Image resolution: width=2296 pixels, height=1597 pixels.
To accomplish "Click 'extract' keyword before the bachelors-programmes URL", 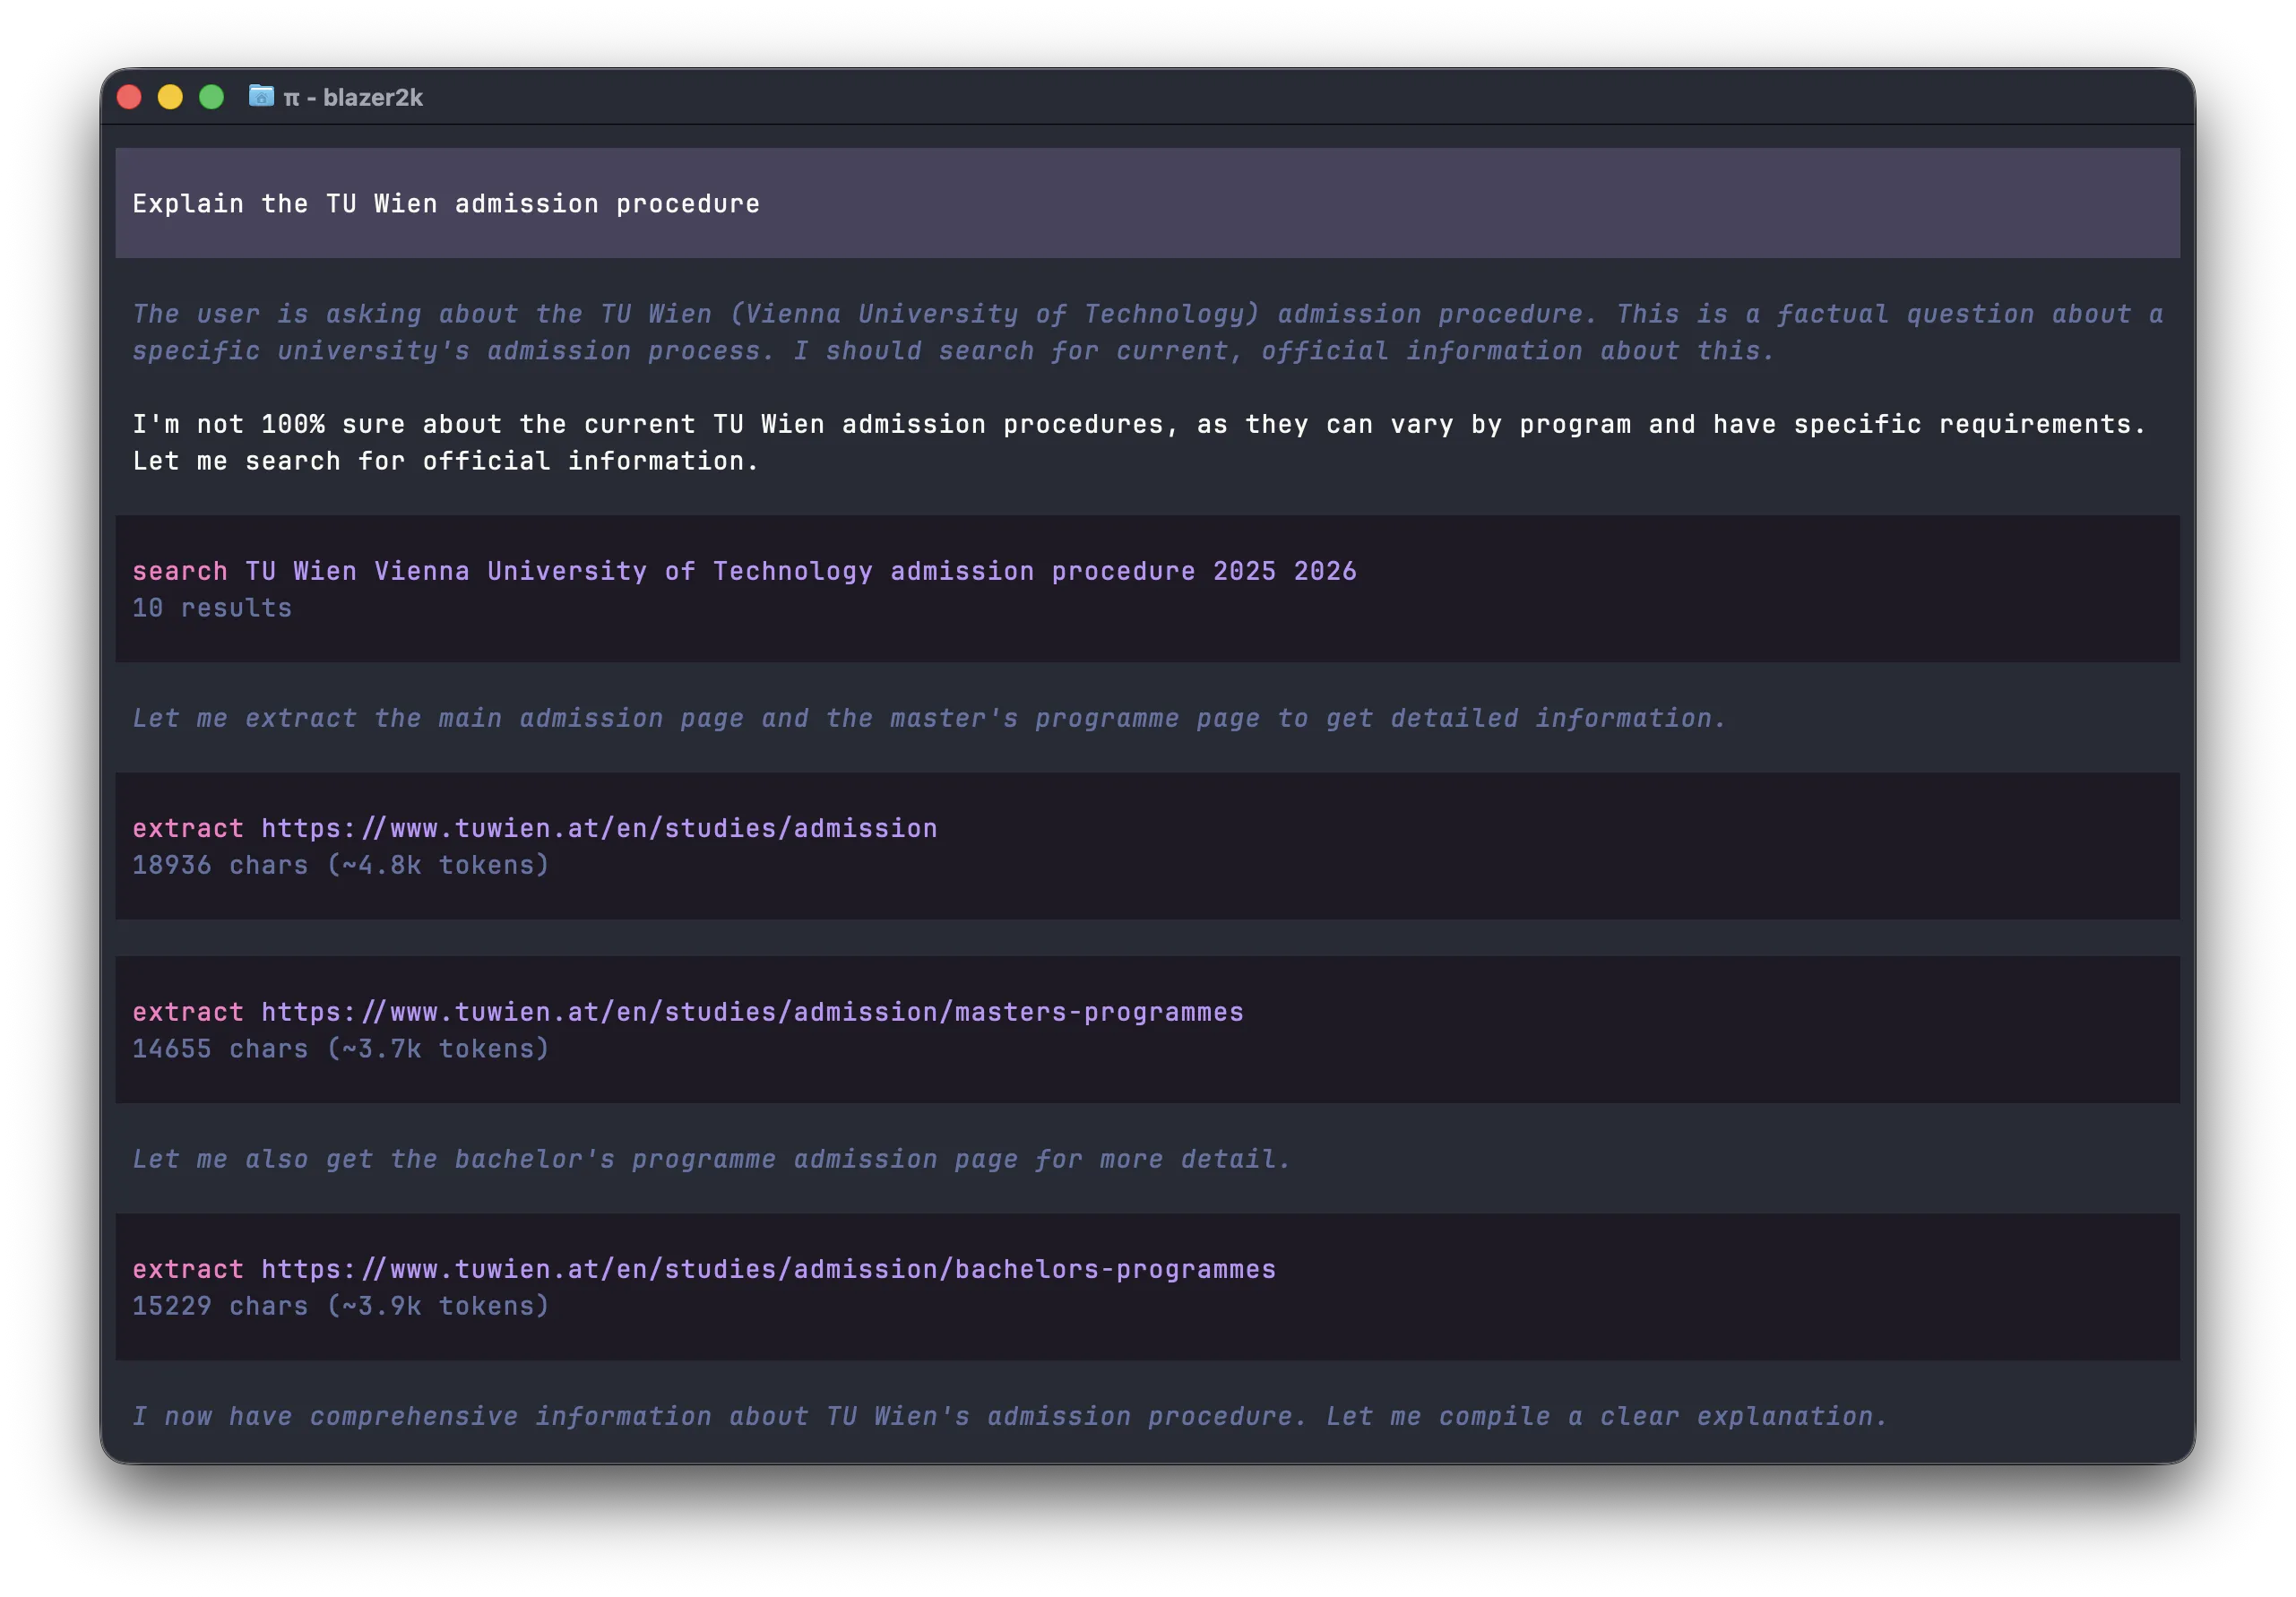I will click(x=188, y=1269).
